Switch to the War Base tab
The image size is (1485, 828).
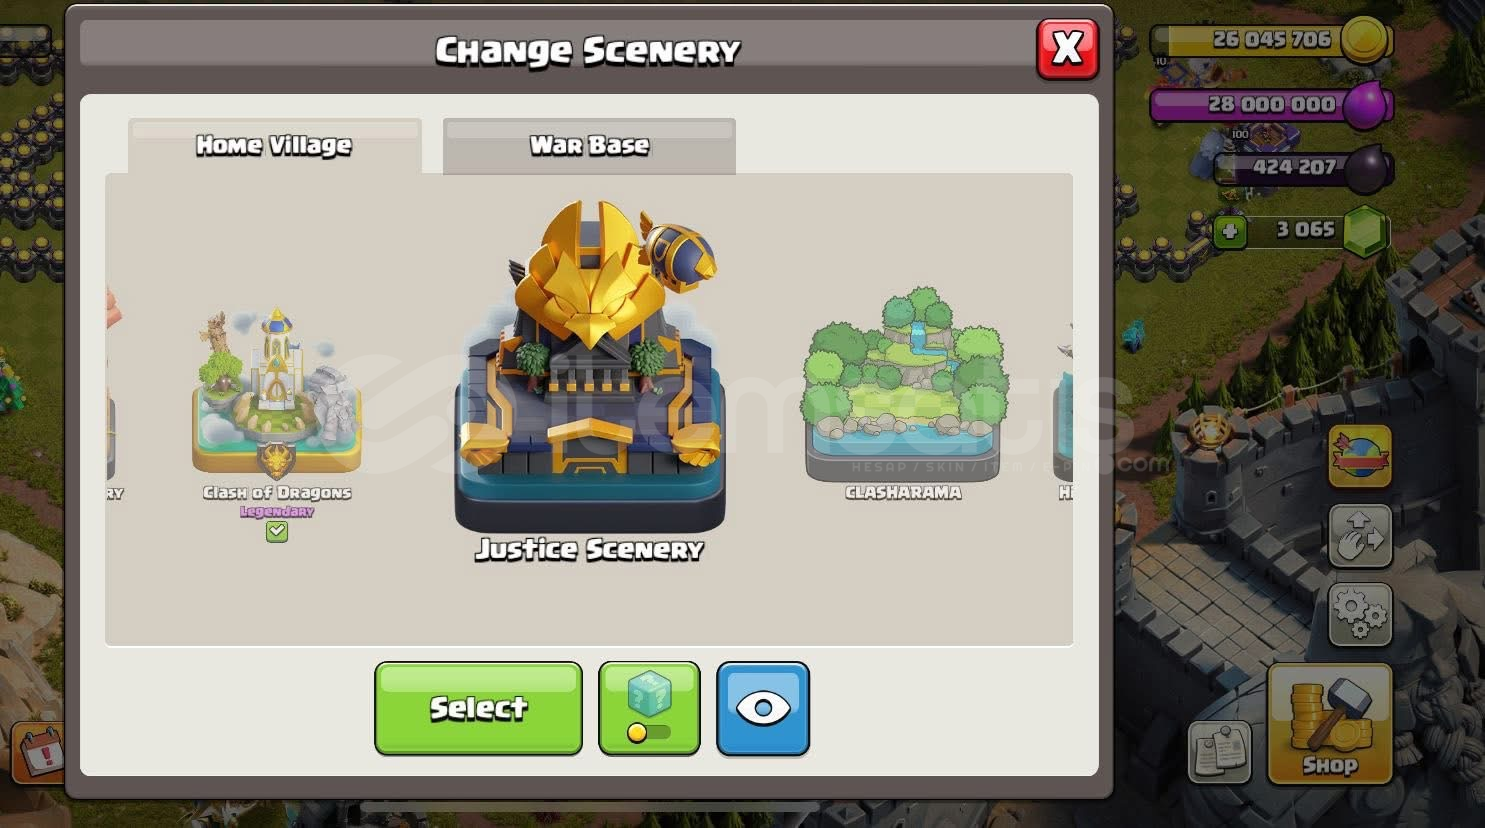(589, 146)
